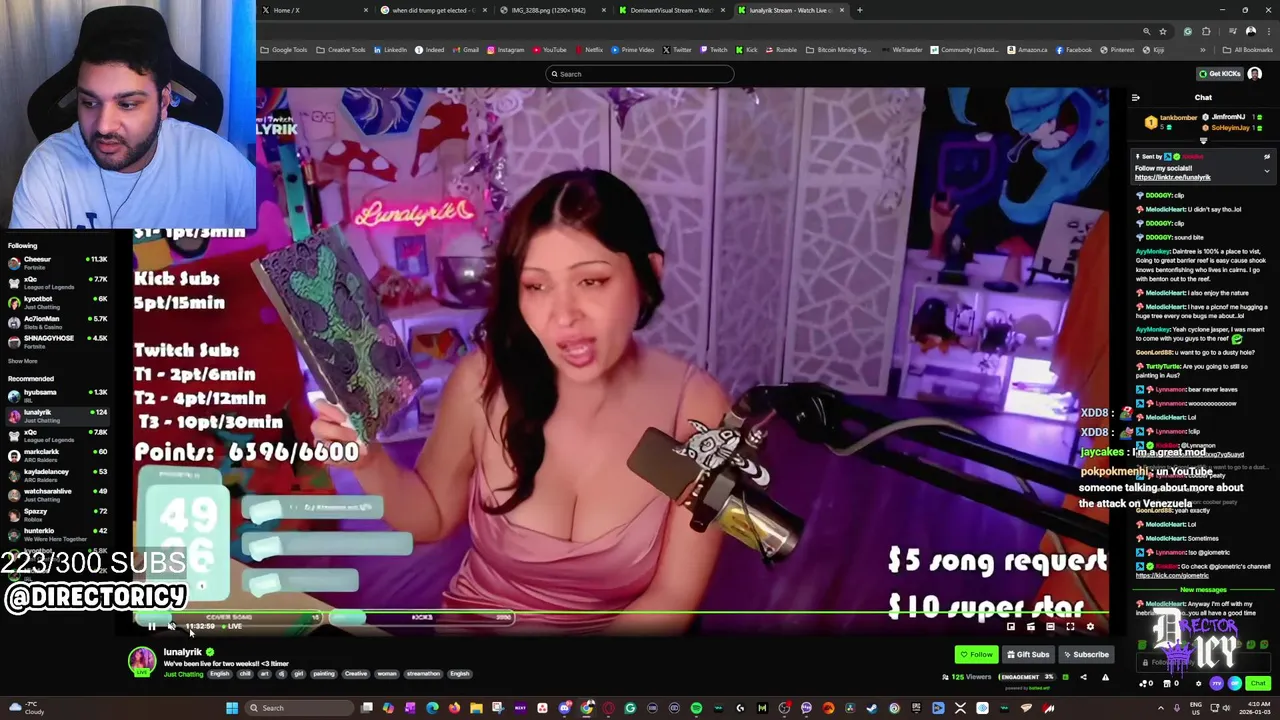Bookmark this page with the star icon
This screenshot has width=1280, height=720.
click(x=1162, y=31)
